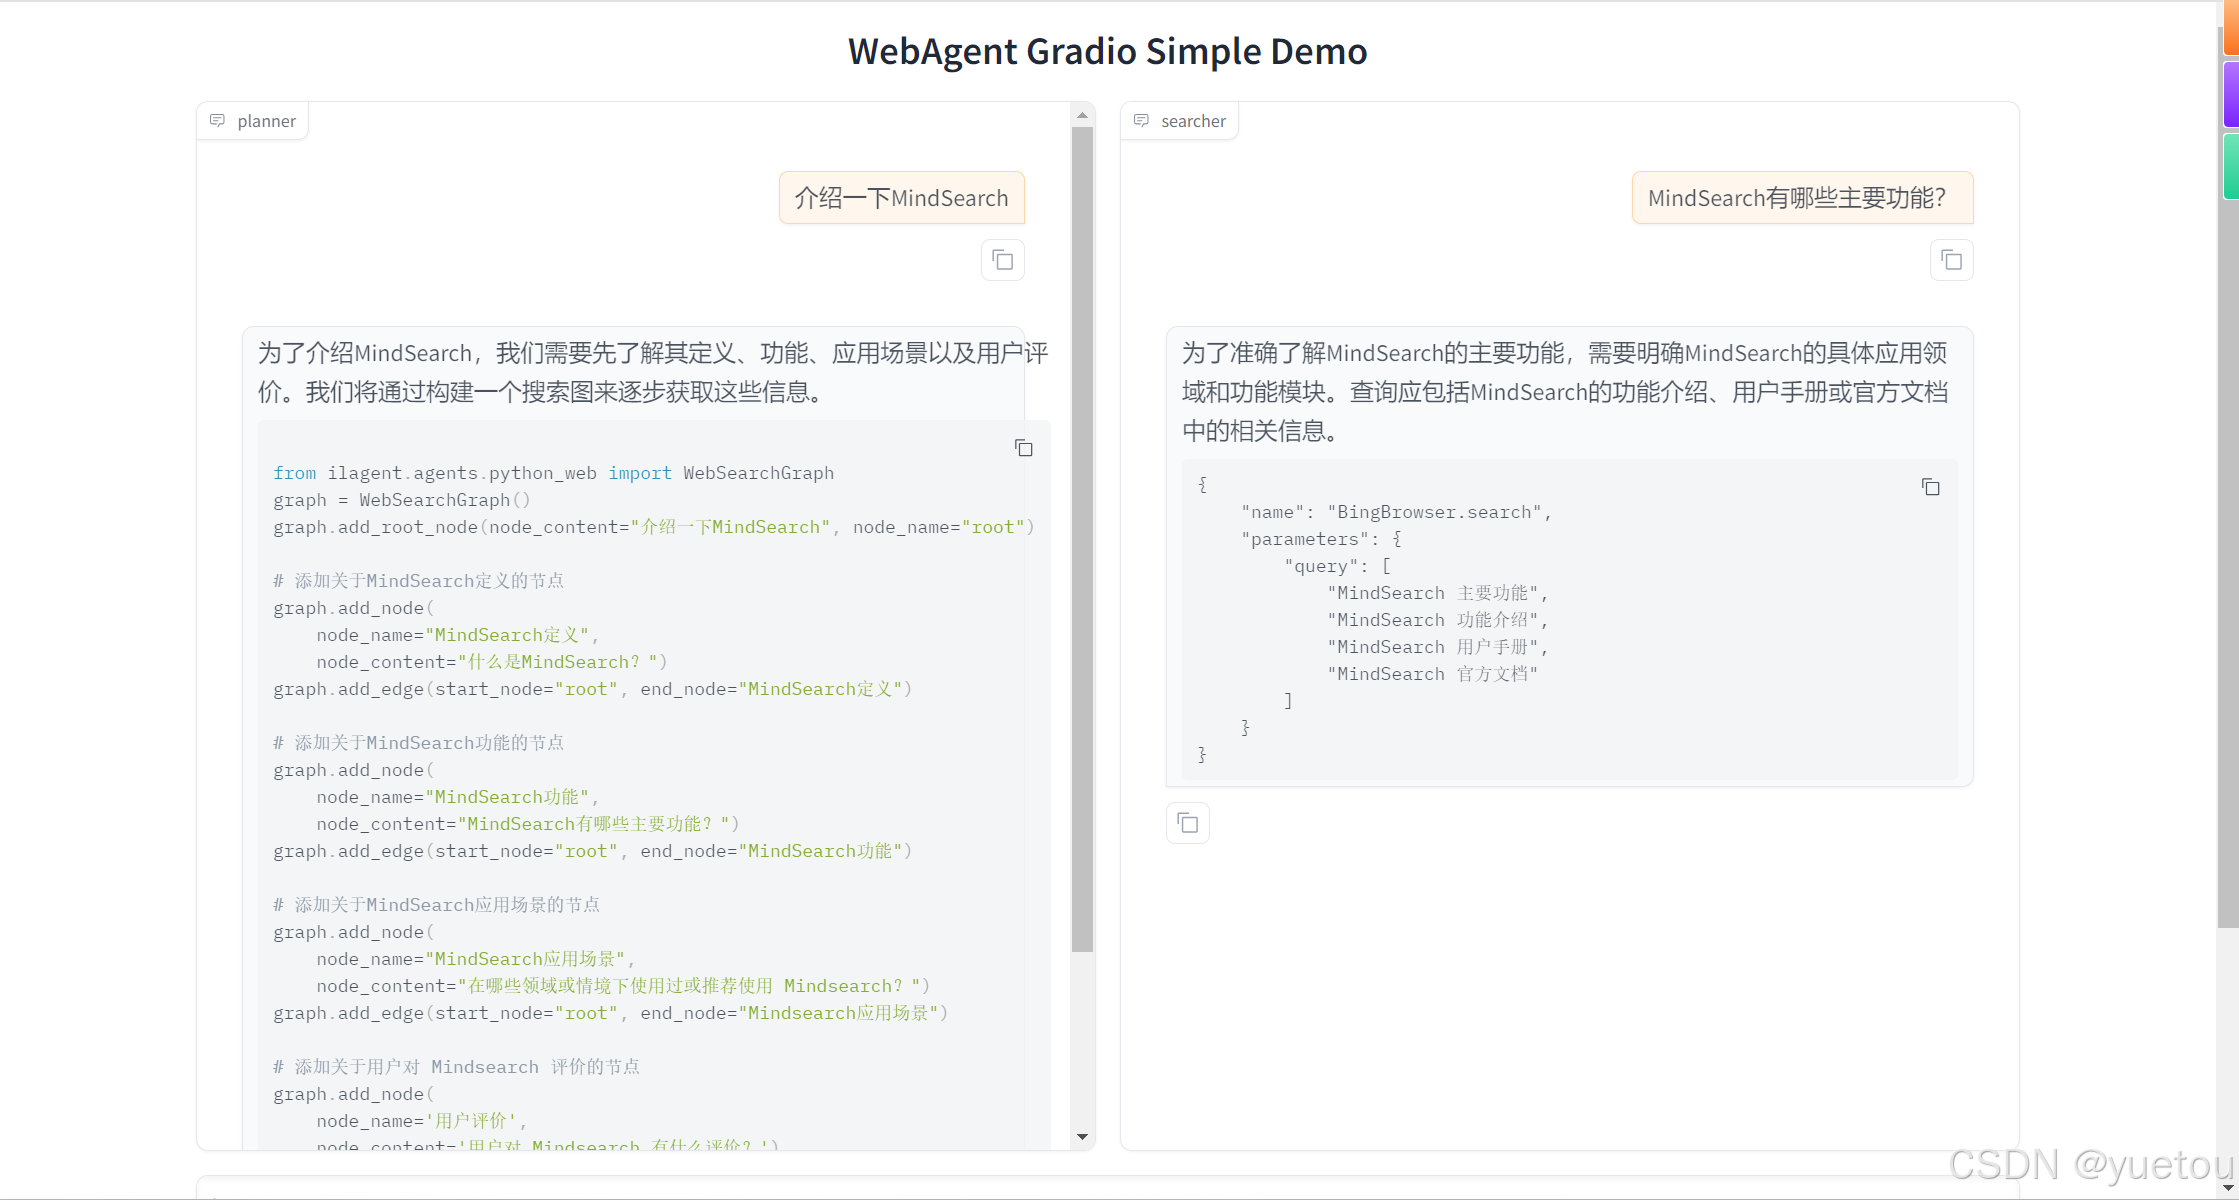Copy the '介绍一下MindSearch' user message

tap(1002, 261)
